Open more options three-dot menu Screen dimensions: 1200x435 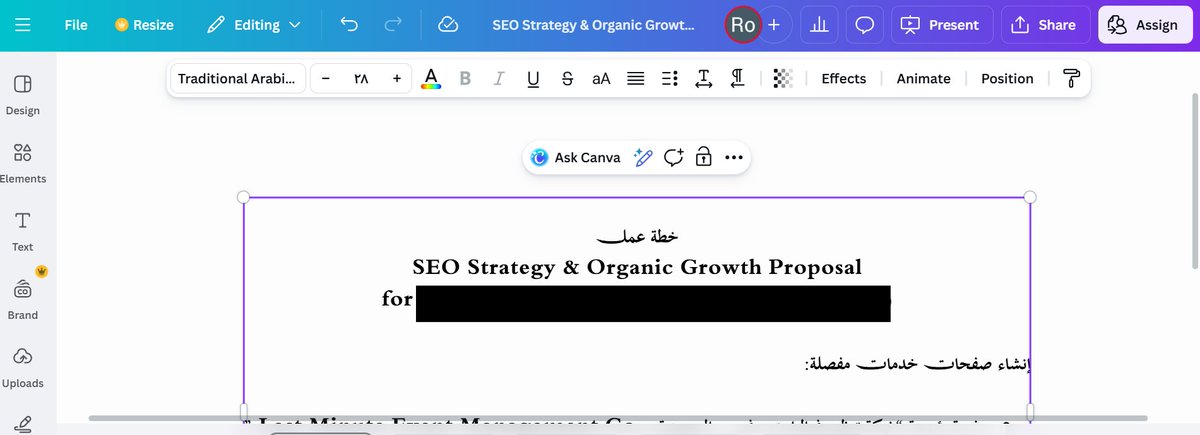[x=734, y=157]
